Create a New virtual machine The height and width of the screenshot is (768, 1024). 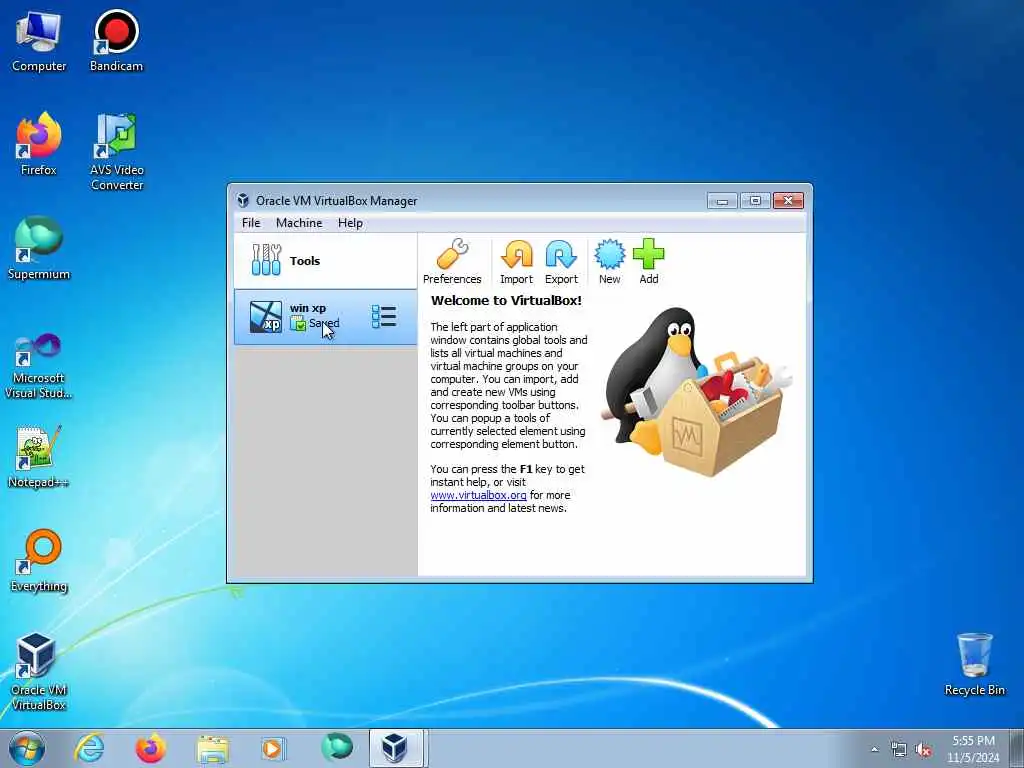(x=609, y=262)
